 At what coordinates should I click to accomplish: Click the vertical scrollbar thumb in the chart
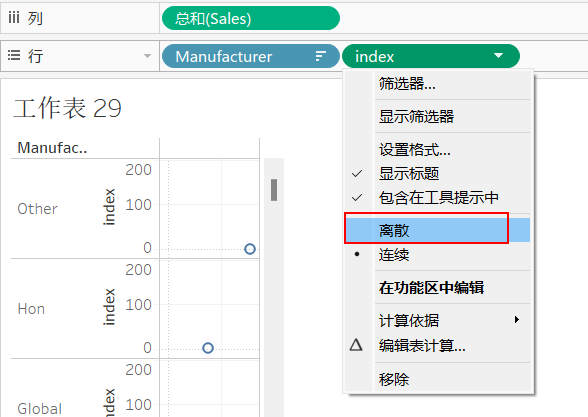[x=274, y=190]
